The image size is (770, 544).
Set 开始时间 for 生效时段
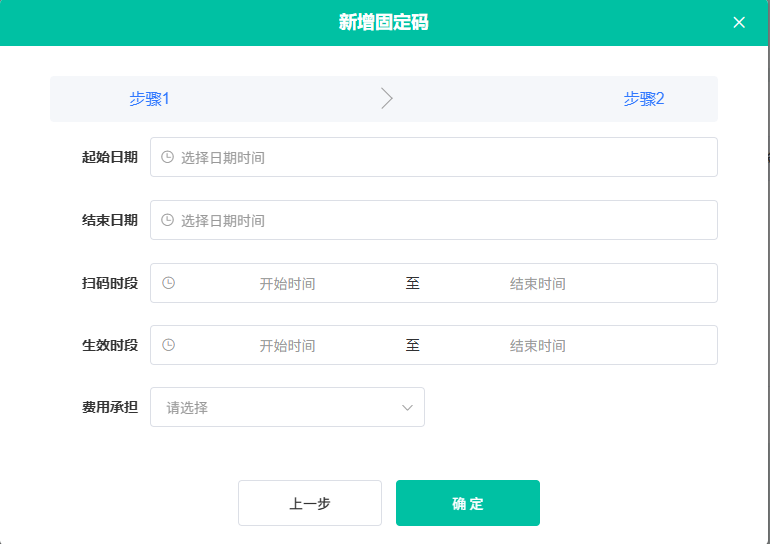(x=287, y=346)
